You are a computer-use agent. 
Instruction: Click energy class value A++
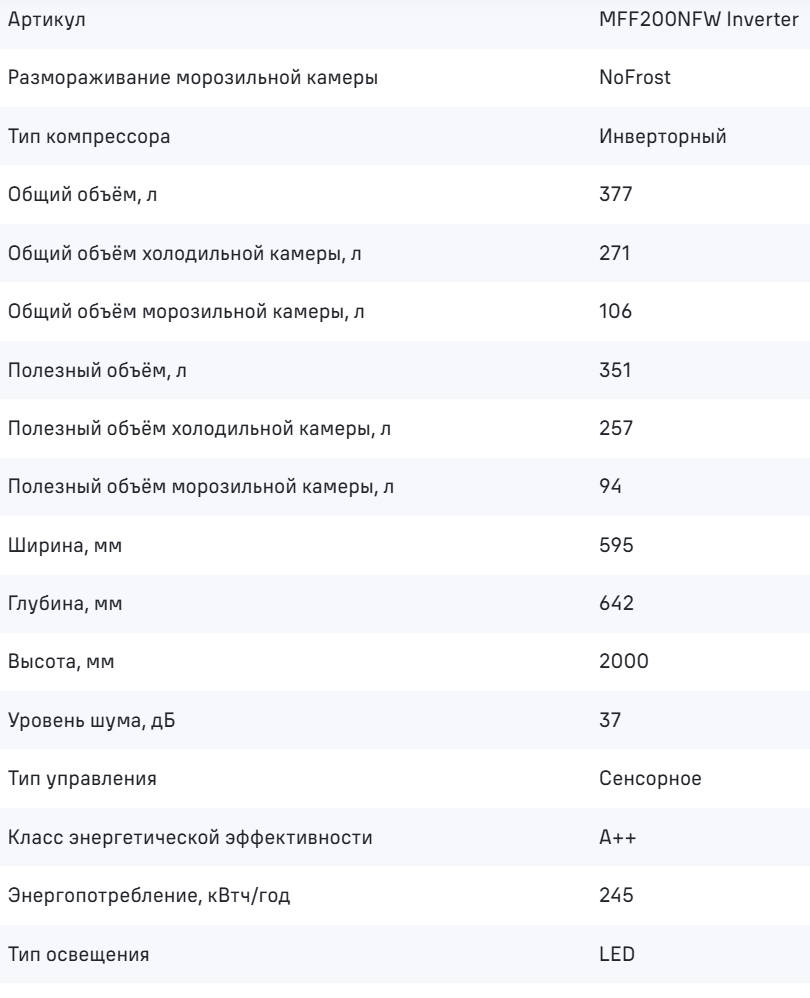pos(617,837)
